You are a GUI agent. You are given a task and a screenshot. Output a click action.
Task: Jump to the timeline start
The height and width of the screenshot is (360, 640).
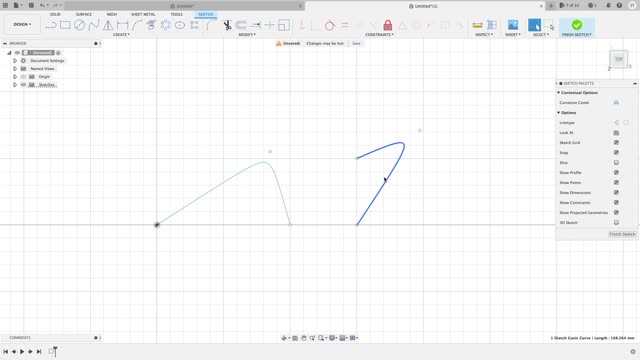coord(5,351)
